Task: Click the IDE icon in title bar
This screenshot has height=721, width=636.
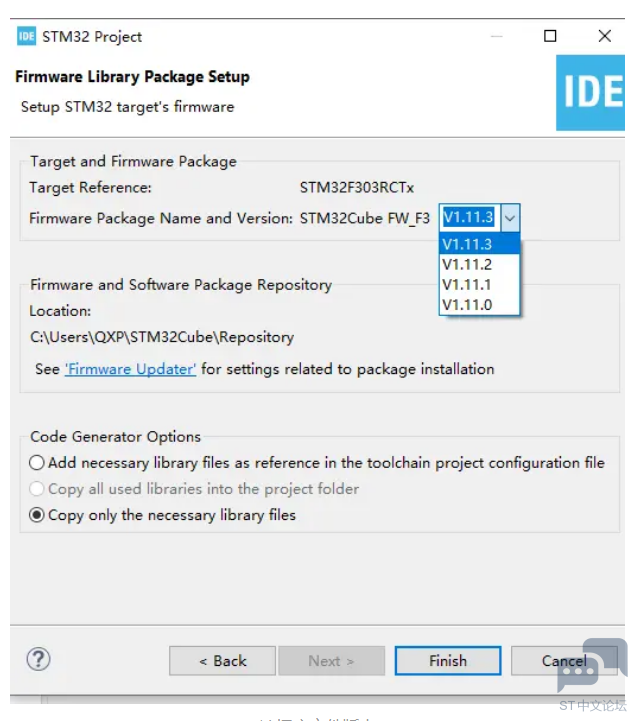Action: pos(26,36)
